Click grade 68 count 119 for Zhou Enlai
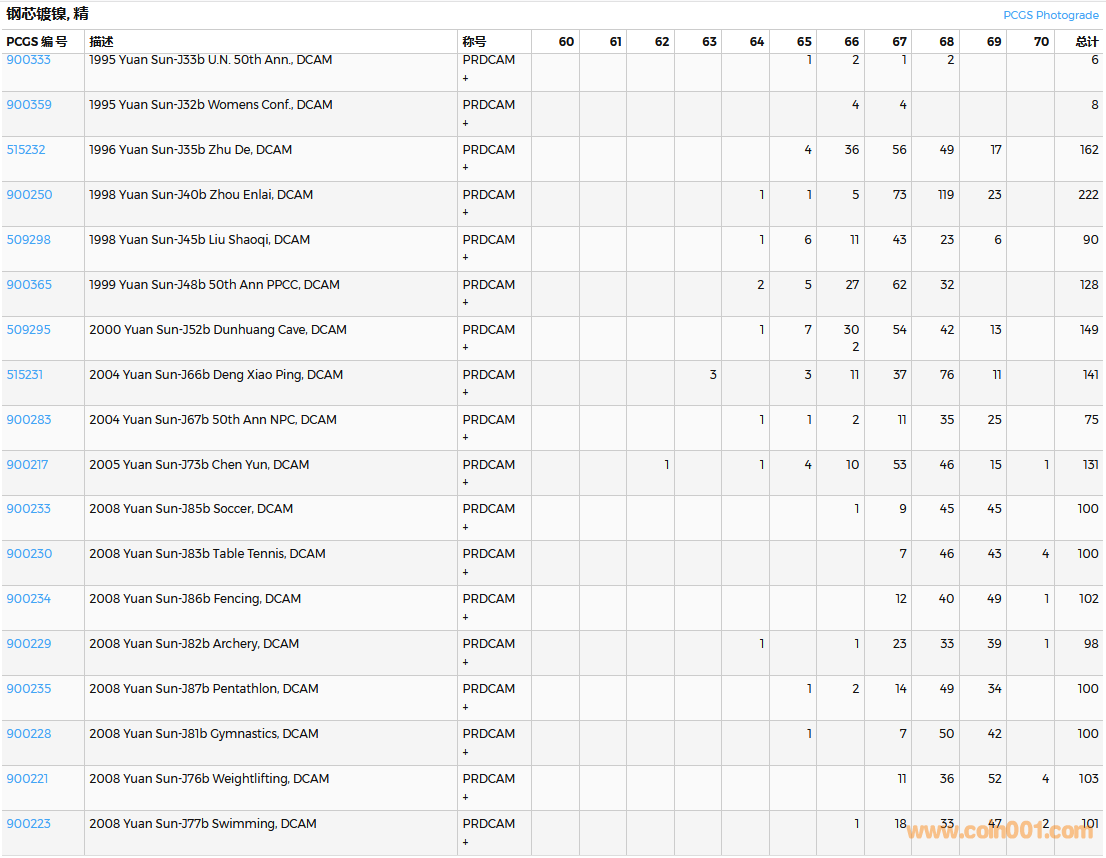Viewport: 1106px width, 858px height. (x=945, y=195)
